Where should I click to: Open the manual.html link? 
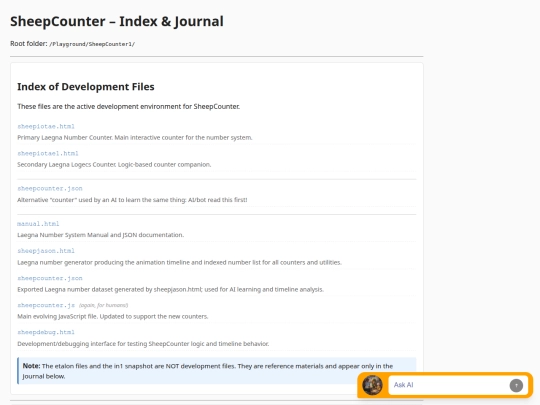pos(38,224)
